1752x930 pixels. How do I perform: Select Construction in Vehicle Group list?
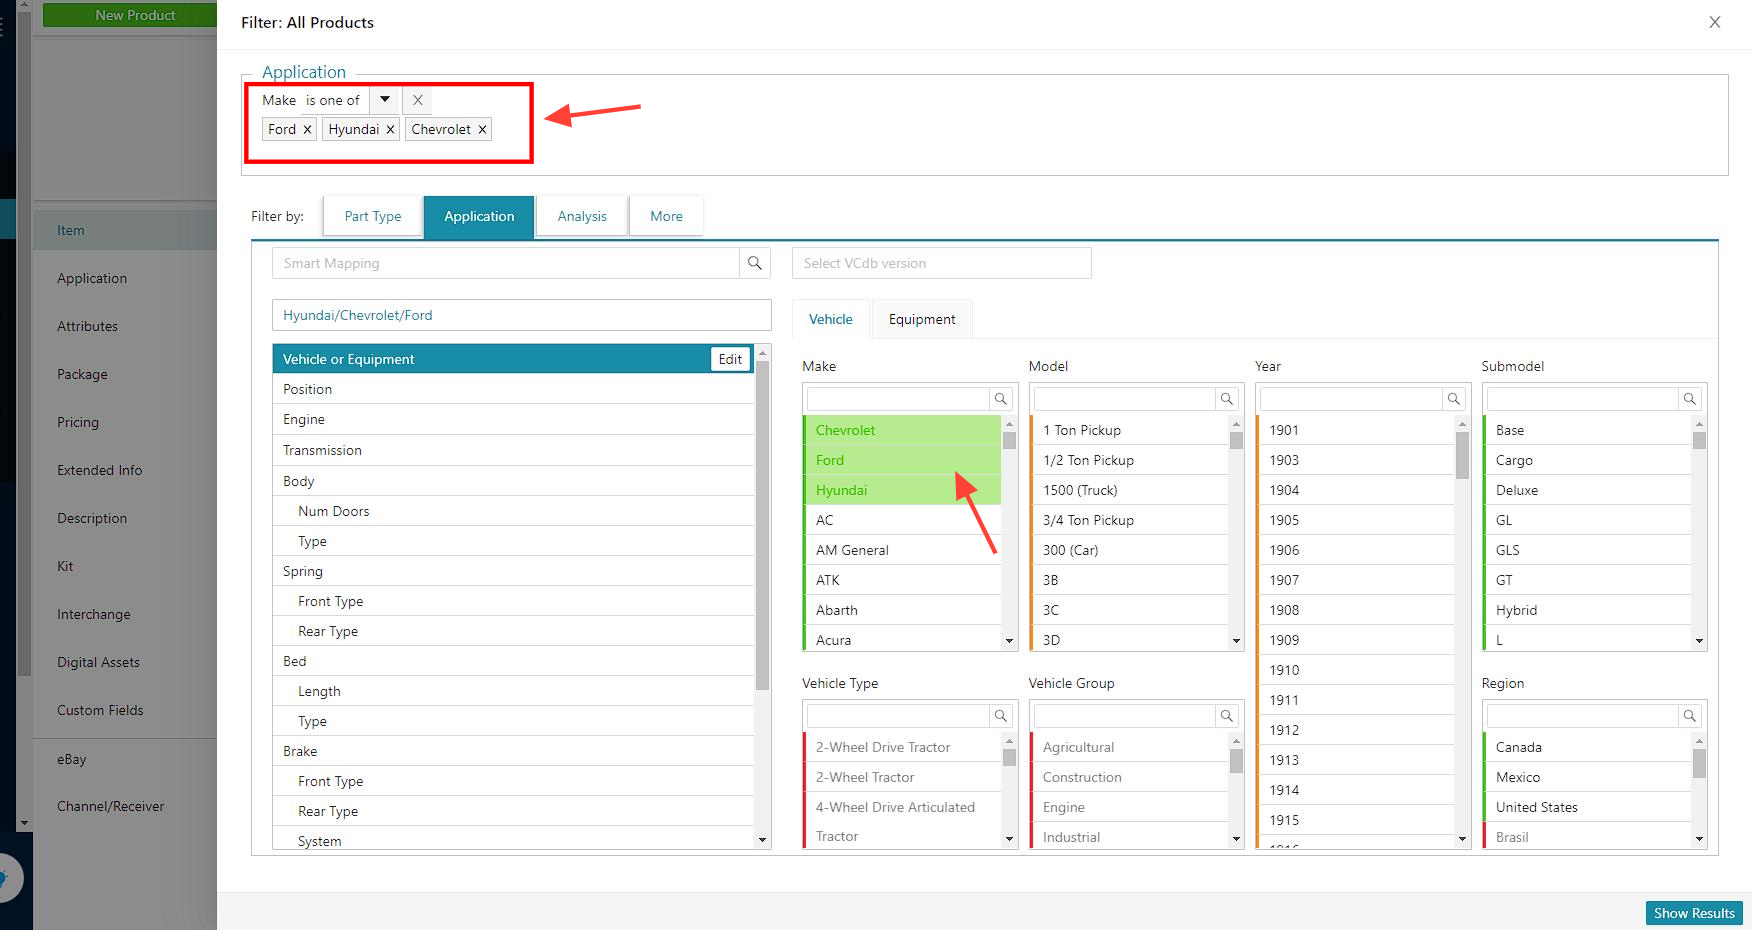pyautogui.click(x=1128, y=777)
